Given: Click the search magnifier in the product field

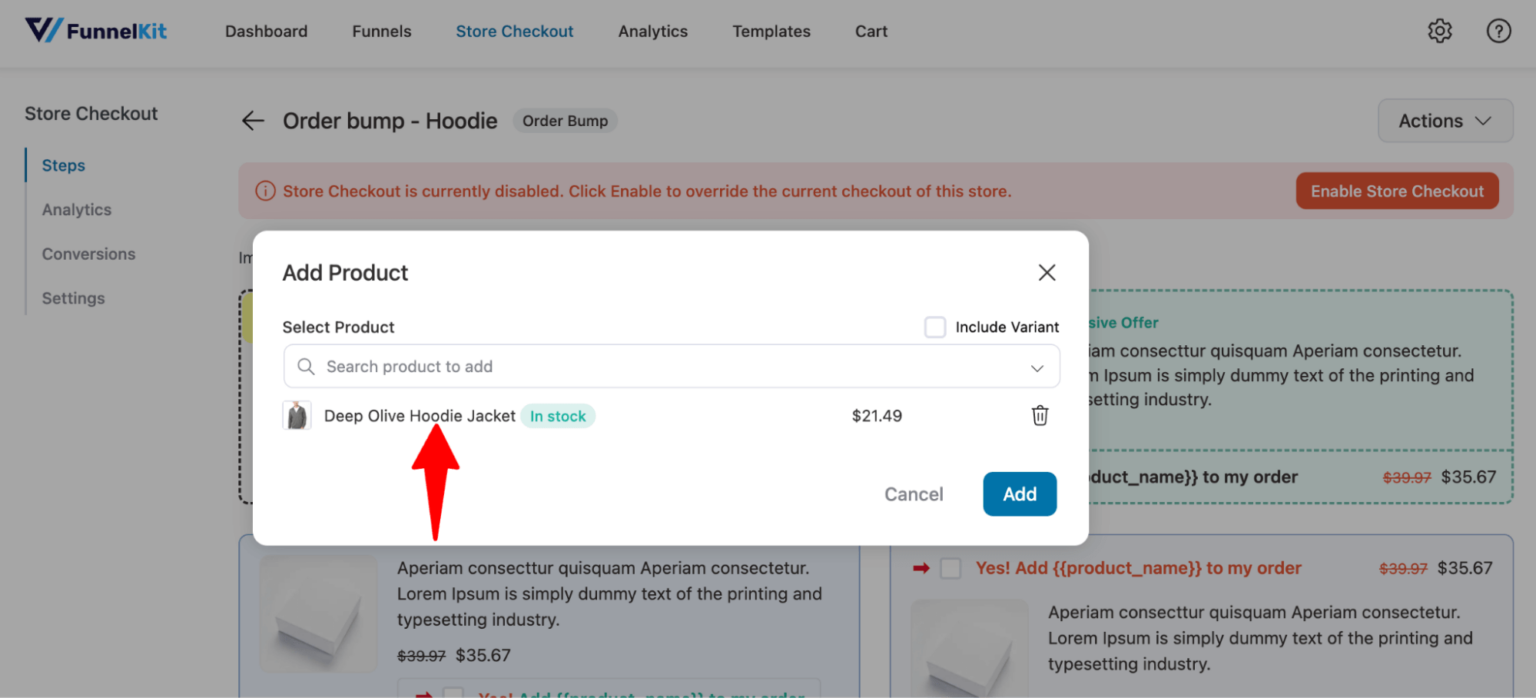Looking at the screenshot, I should click(307, 366).
